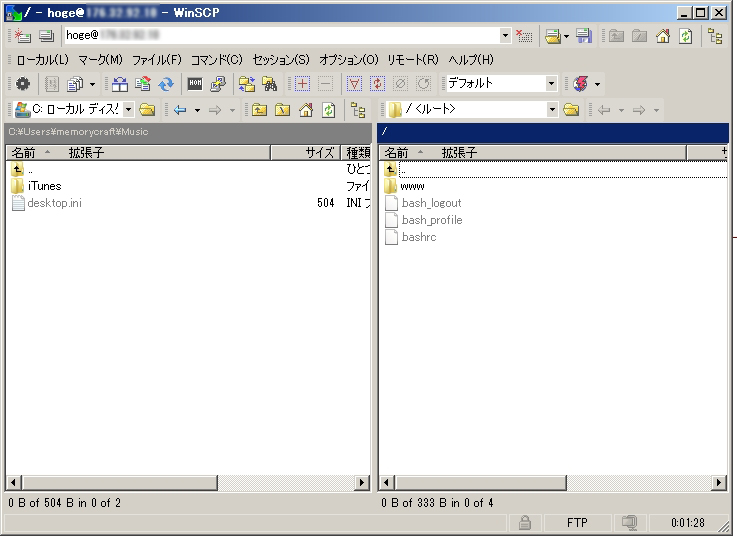
Task: Click the FTP protocol status indicator
Action: [x=577, y=522]
